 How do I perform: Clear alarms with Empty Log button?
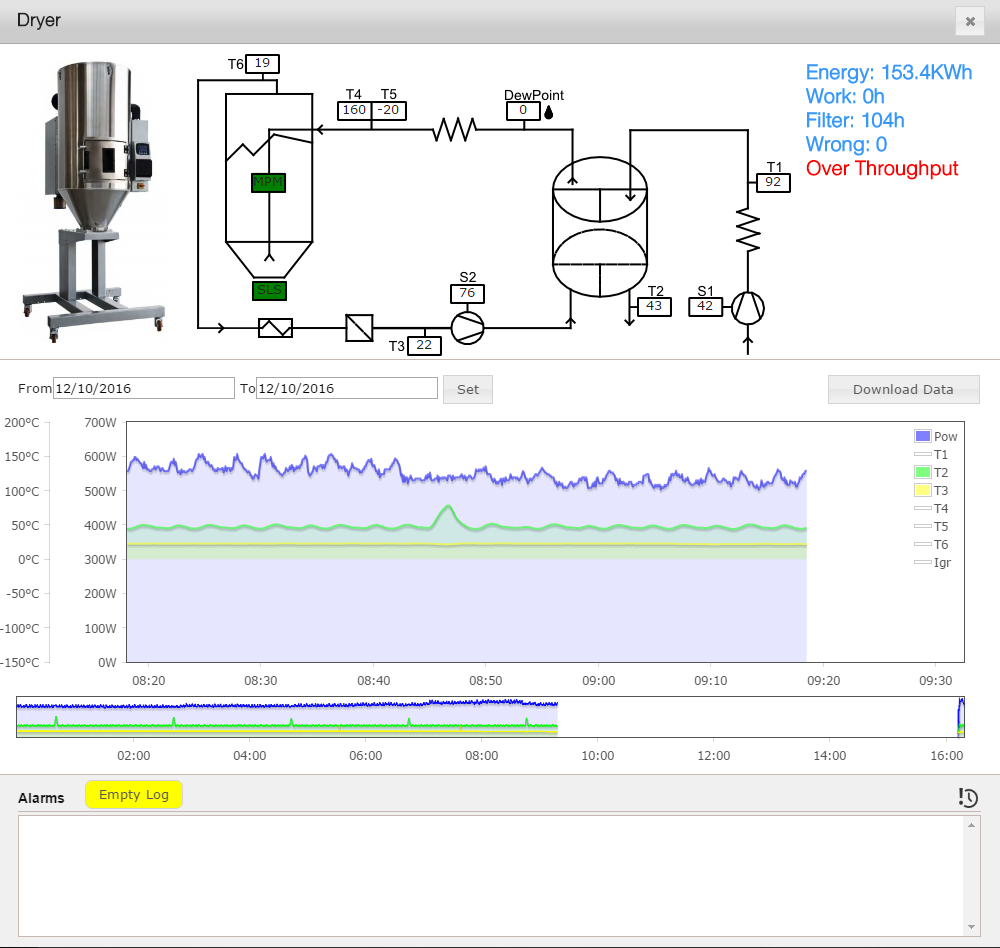coord(134,795)
